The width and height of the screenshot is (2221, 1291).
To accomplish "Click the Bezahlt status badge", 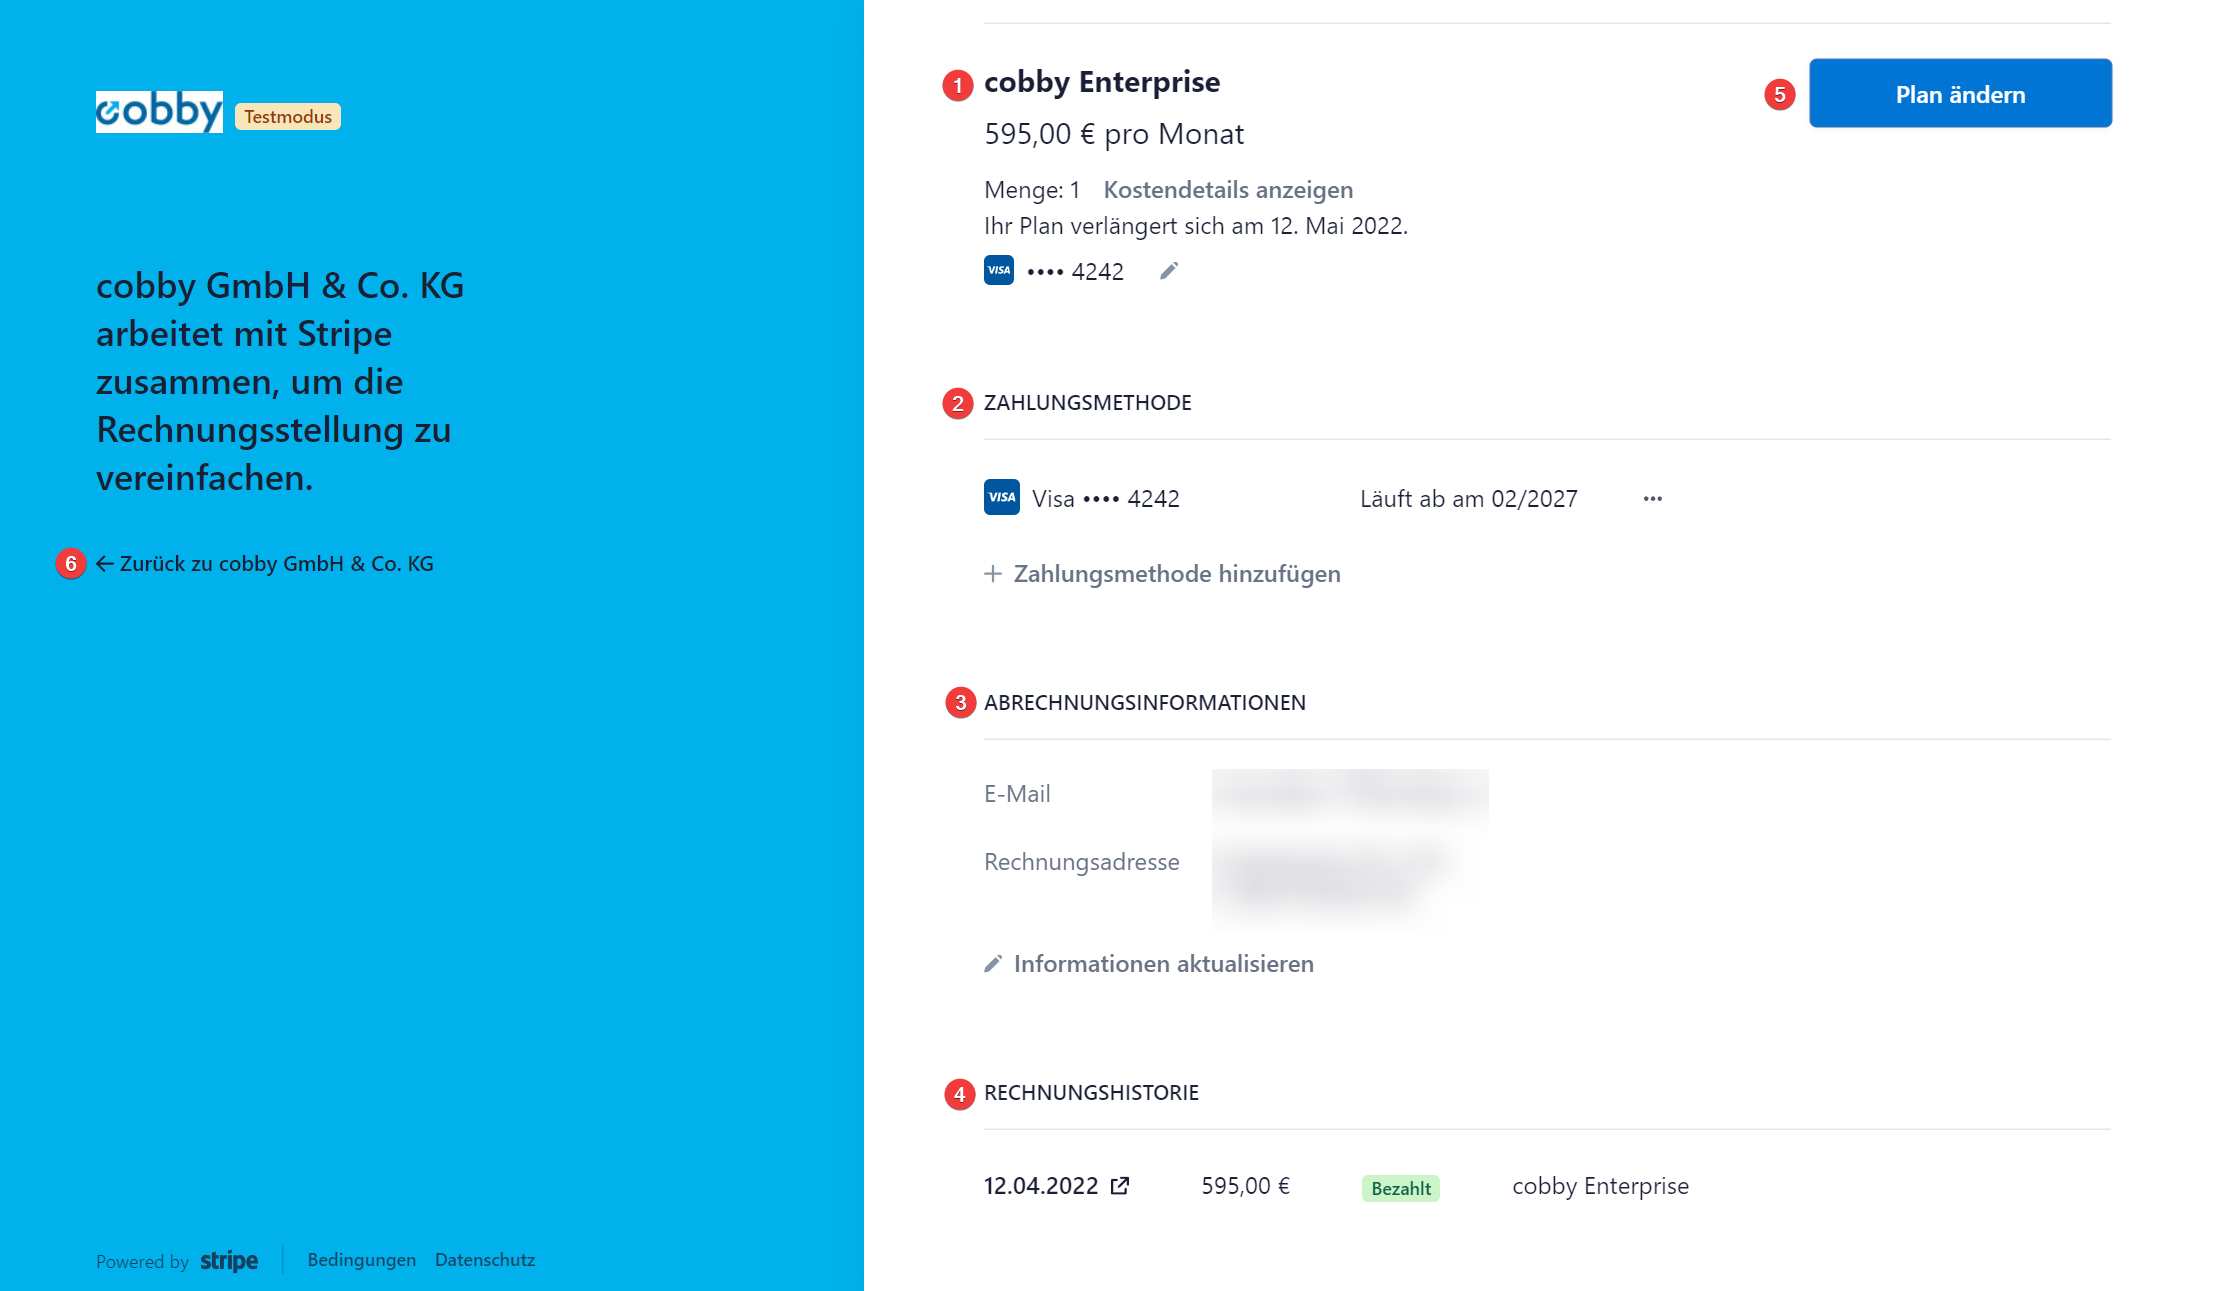I will point(1401,1188).
